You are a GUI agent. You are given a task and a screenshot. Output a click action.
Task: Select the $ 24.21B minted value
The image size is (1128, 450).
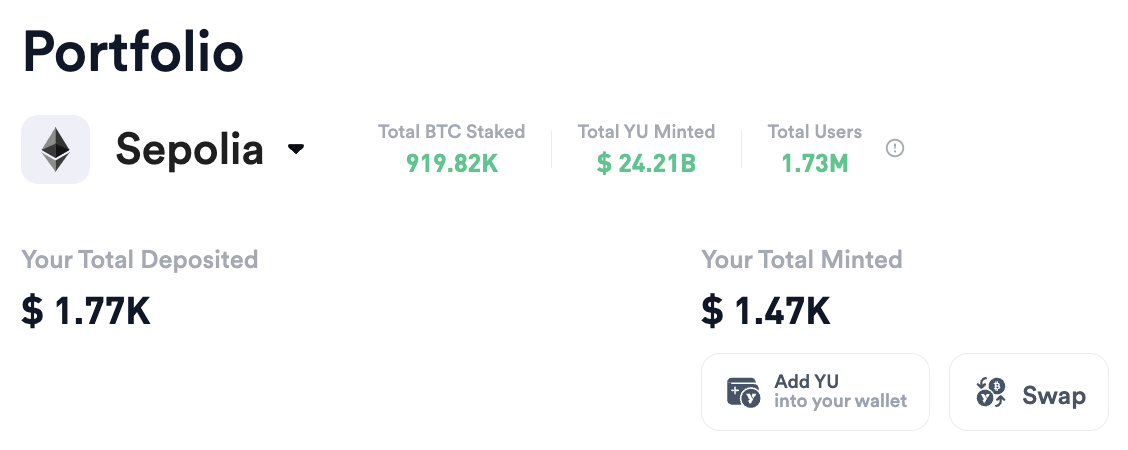point(646,163)
